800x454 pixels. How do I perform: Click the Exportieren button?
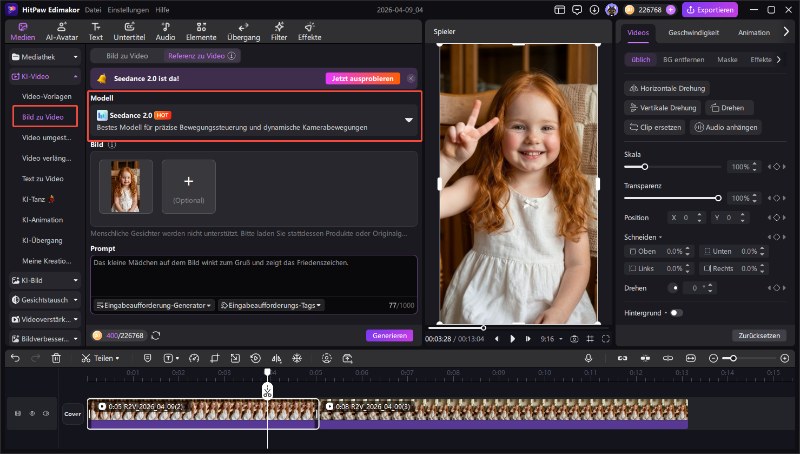(709, 9)
